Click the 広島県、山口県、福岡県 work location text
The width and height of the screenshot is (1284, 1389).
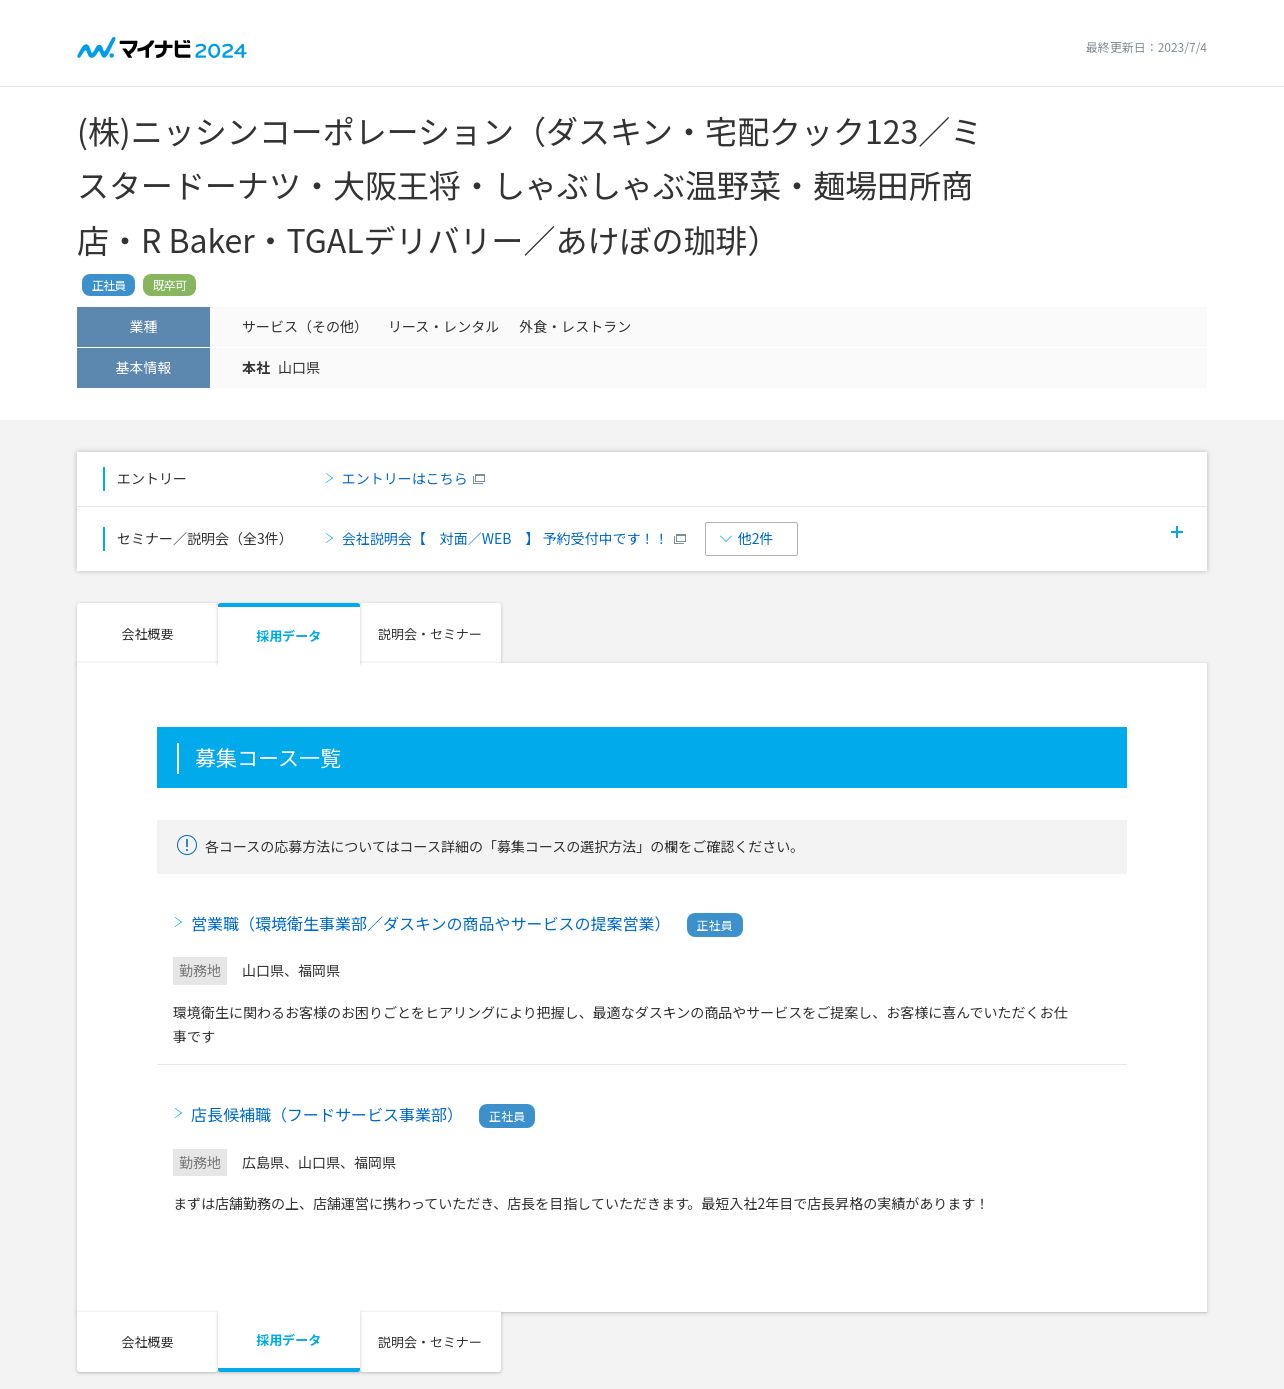pos(319,1163)
